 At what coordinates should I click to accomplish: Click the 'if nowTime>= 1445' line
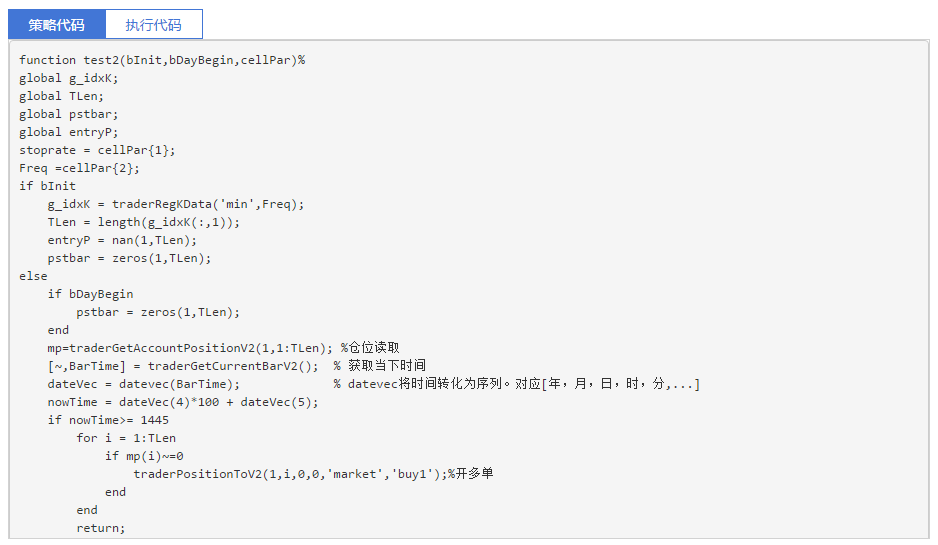[108, 420]
